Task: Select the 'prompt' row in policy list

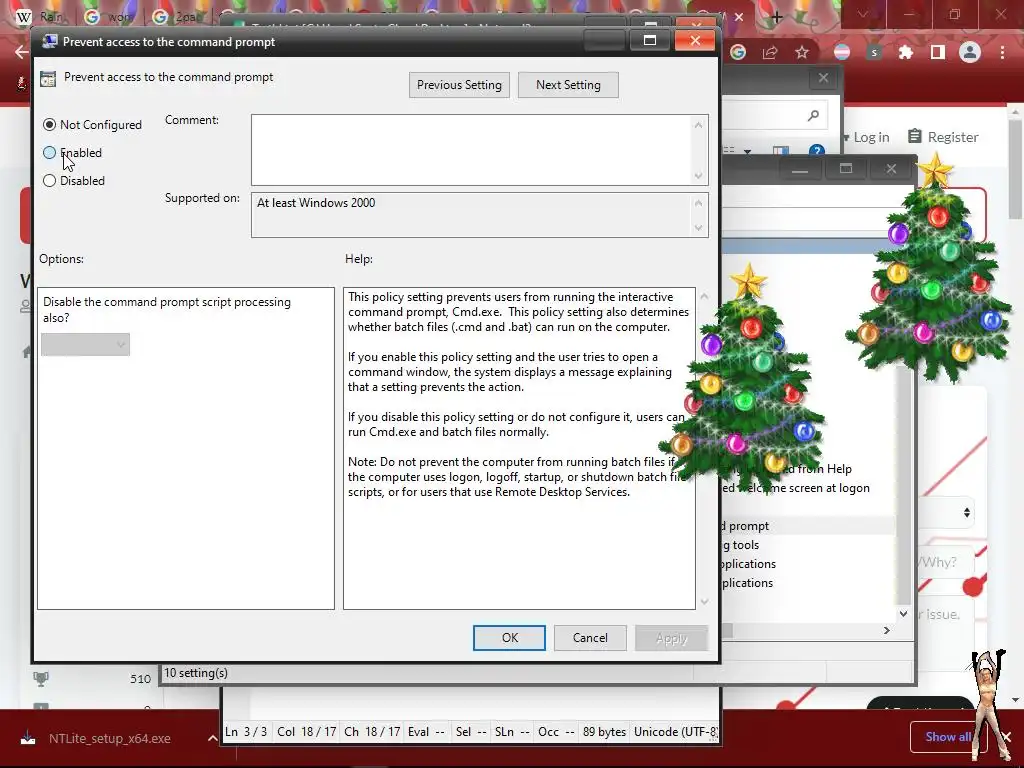Action: (807, 526)
